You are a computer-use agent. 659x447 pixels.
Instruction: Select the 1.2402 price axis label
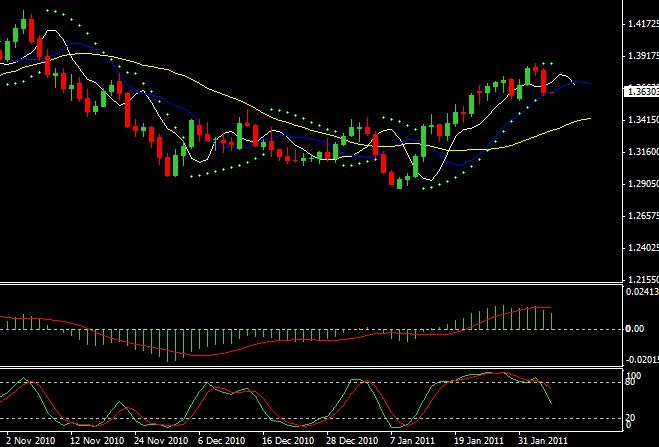(x=643, y=247)
